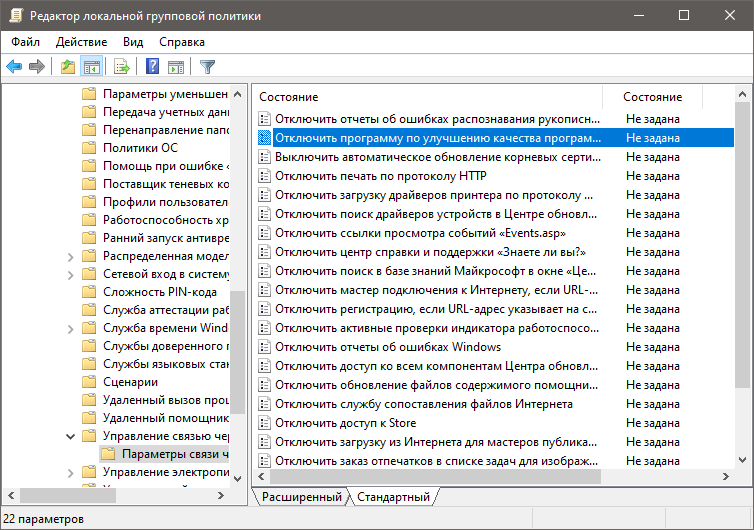Click the policy icon beside «Отключить доступ к Store»
The image size is (754, 530).
point(265,423)
